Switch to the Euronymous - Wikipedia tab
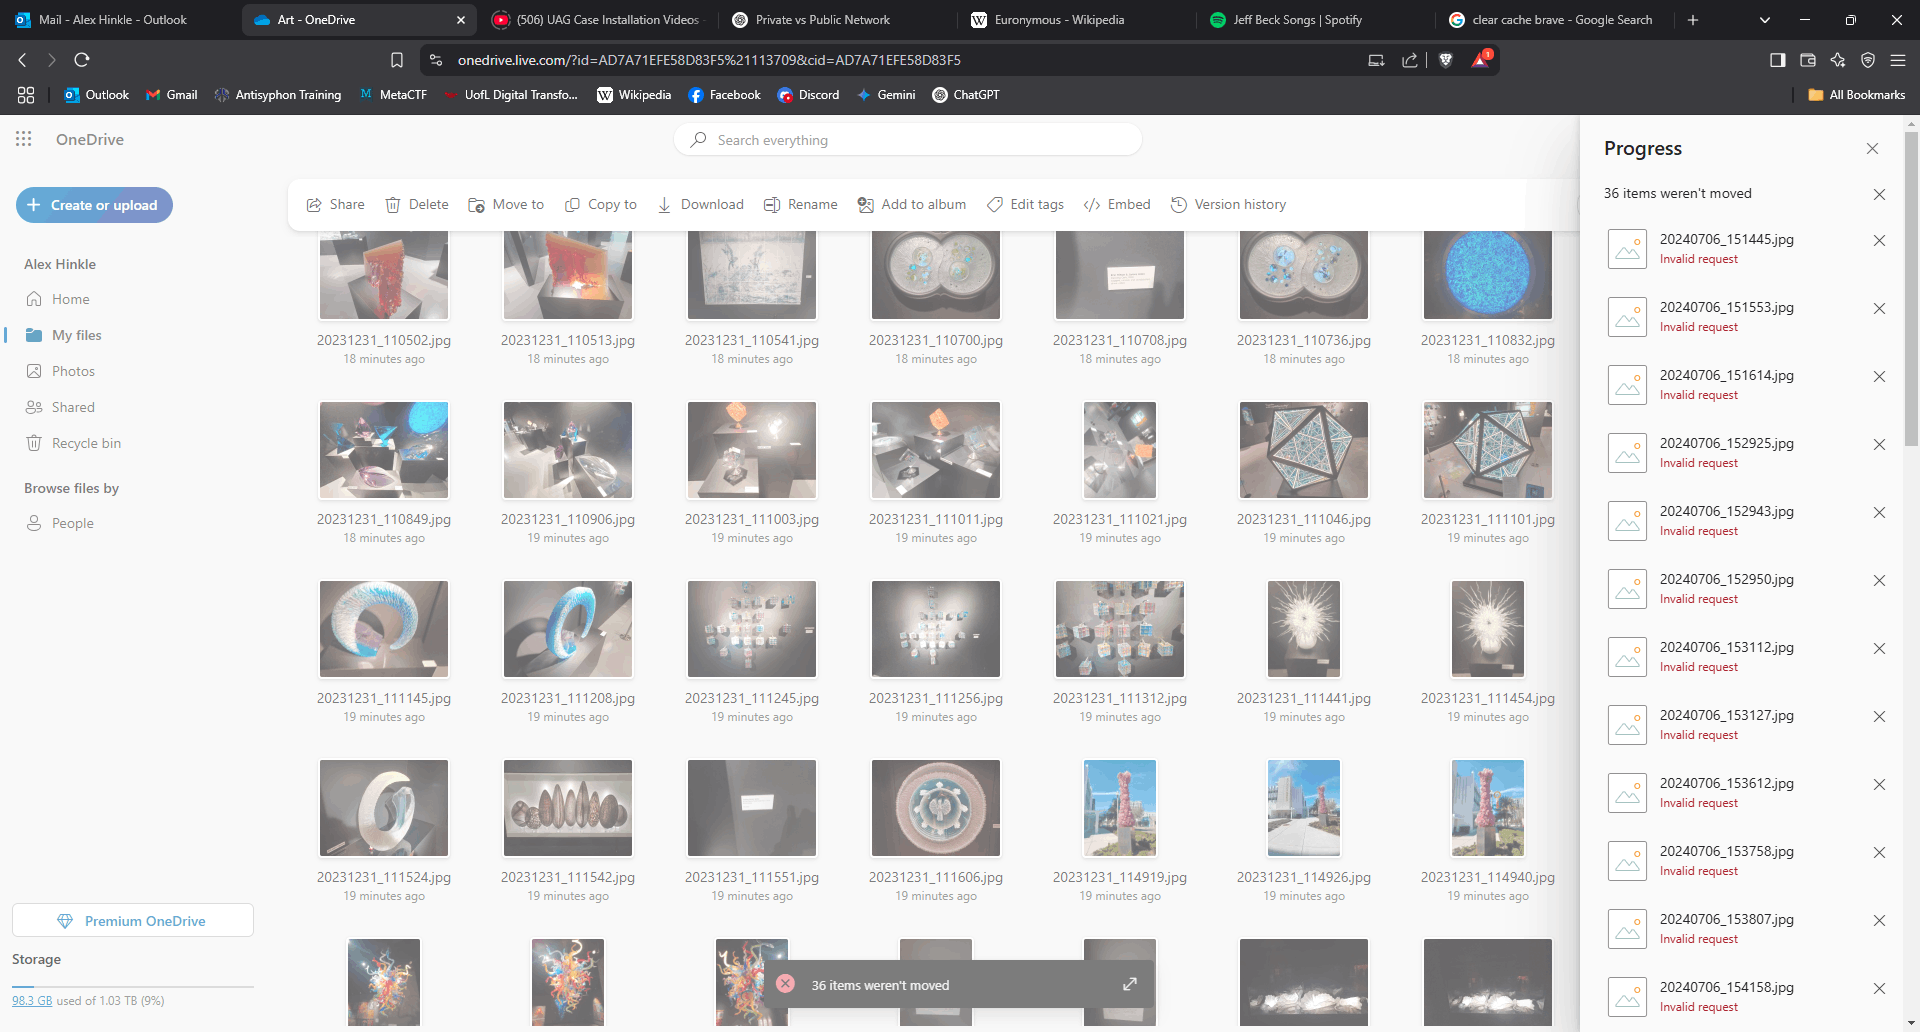 point(1060,20)
